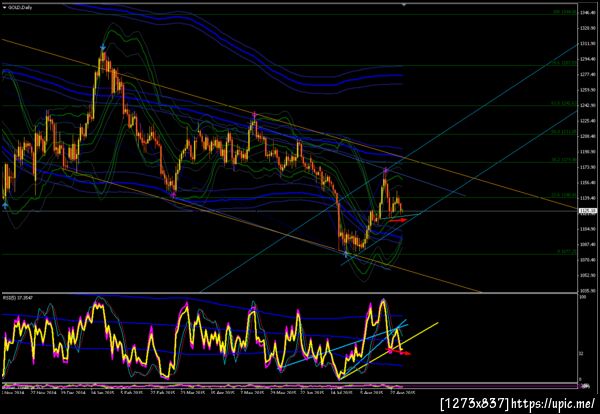Click the 1087.40 price axis label
Screen dimensions: 600x414
588,244
